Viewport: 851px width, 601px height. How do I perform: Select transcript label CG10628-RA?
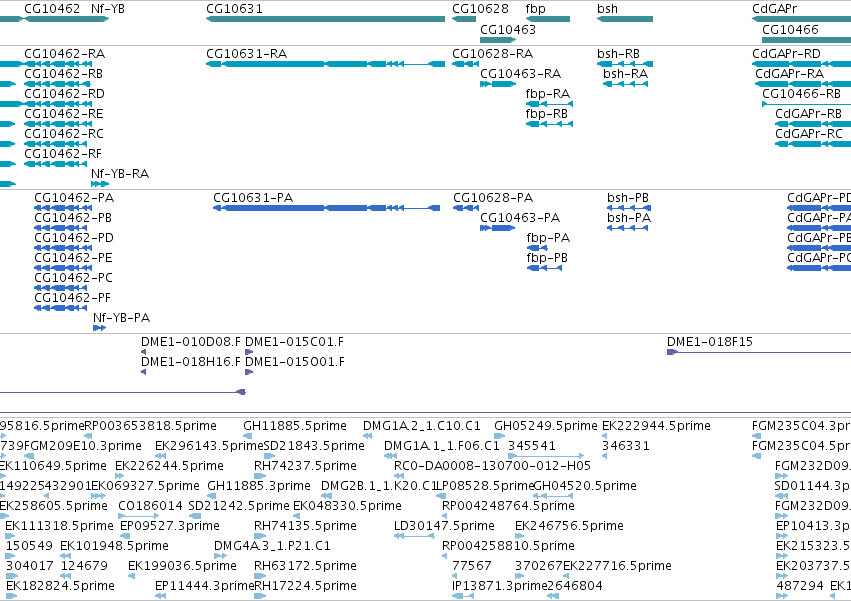click(493, 54)
